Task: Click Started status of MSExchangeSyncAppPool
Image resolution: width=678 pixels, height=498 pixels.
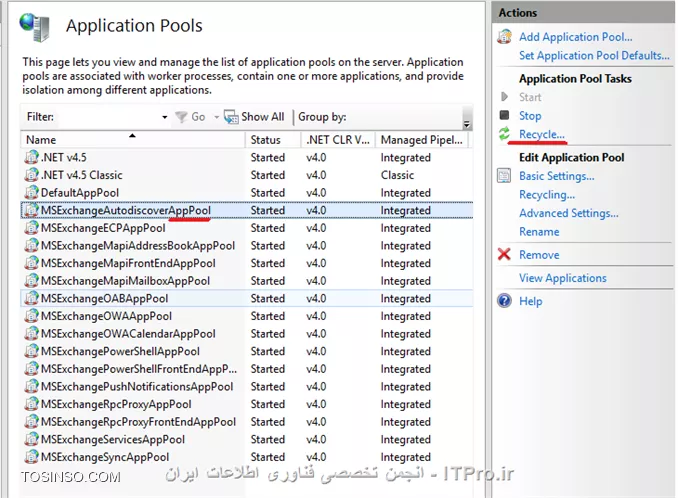Action: [x=268, y=457]
